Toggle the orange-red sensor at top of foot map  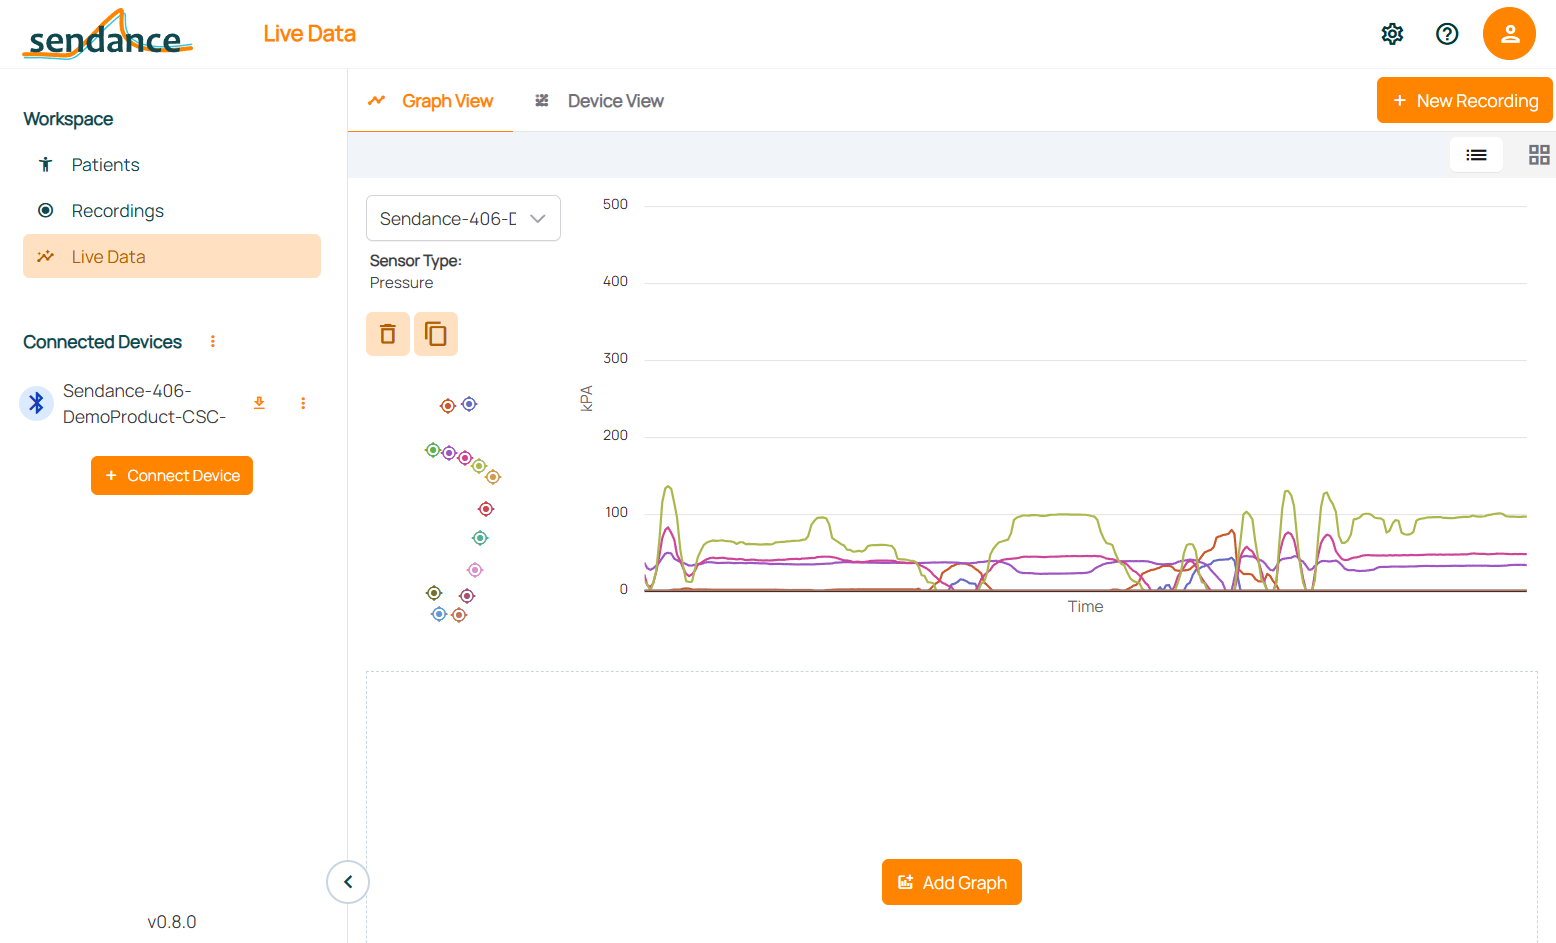(448, 406)
